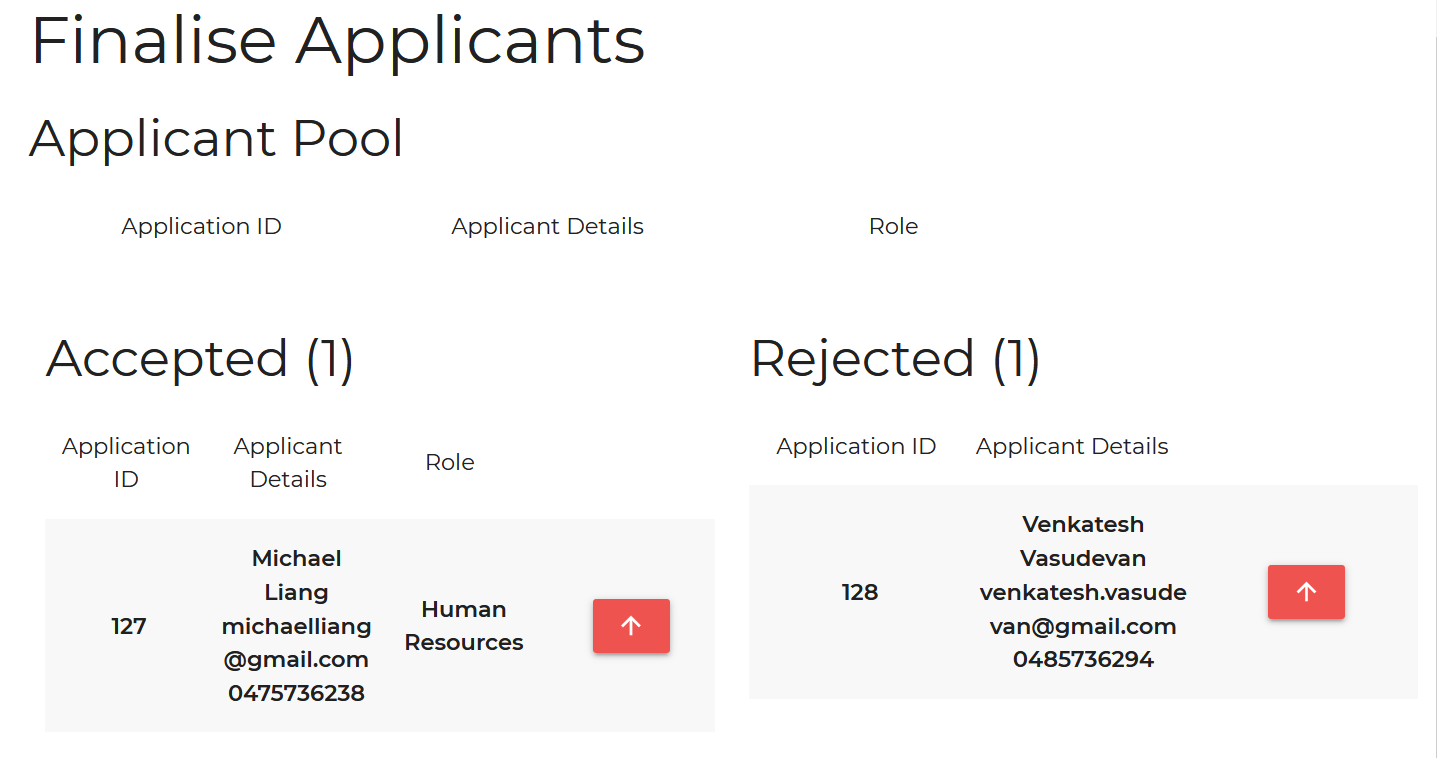1437x758 pixels.
Task: Select application ID 127 cell
Action: [128, 626]
